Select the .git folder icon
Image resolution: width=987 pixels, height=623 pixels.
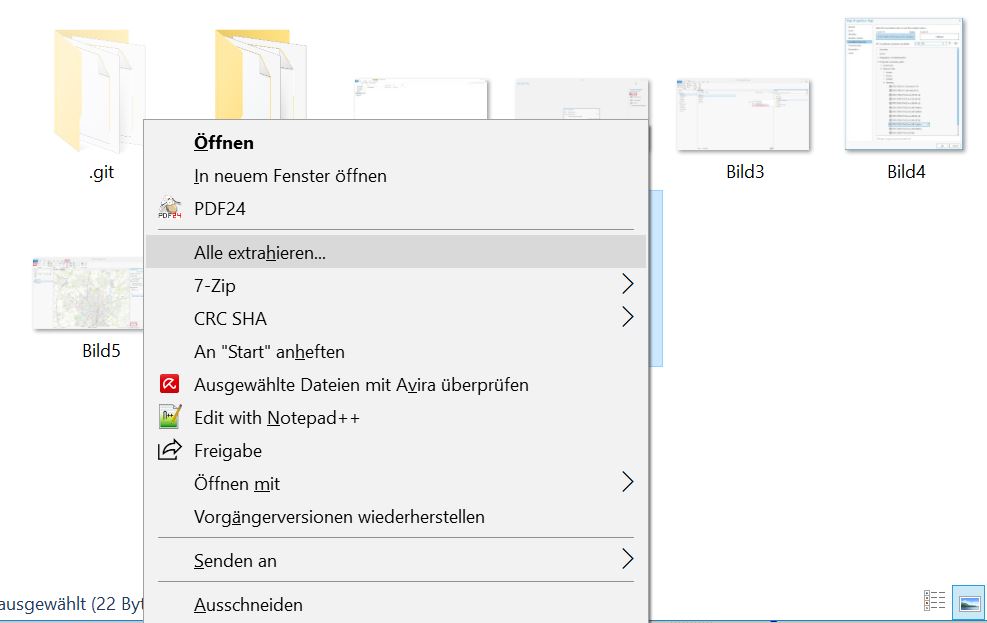(100, 92)
